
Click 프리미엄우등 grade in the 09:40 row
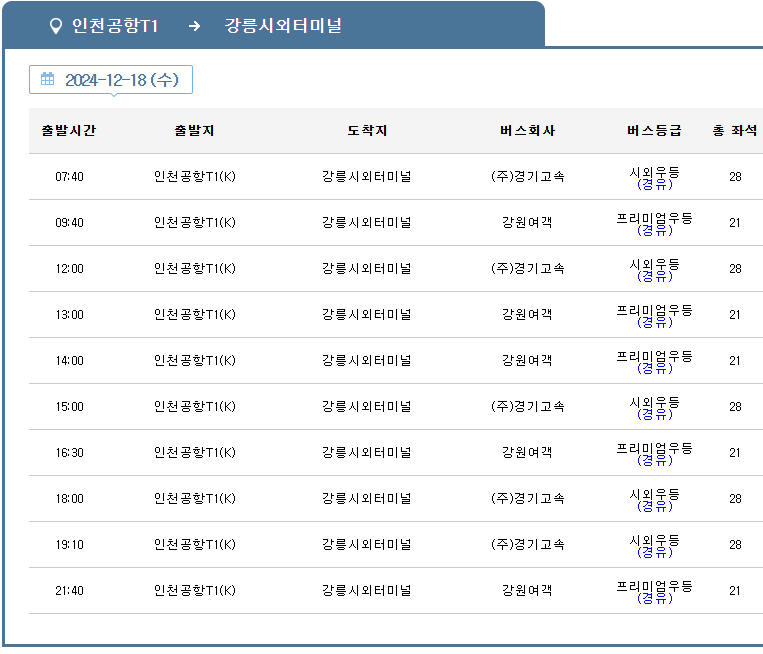tap(654, 218)
